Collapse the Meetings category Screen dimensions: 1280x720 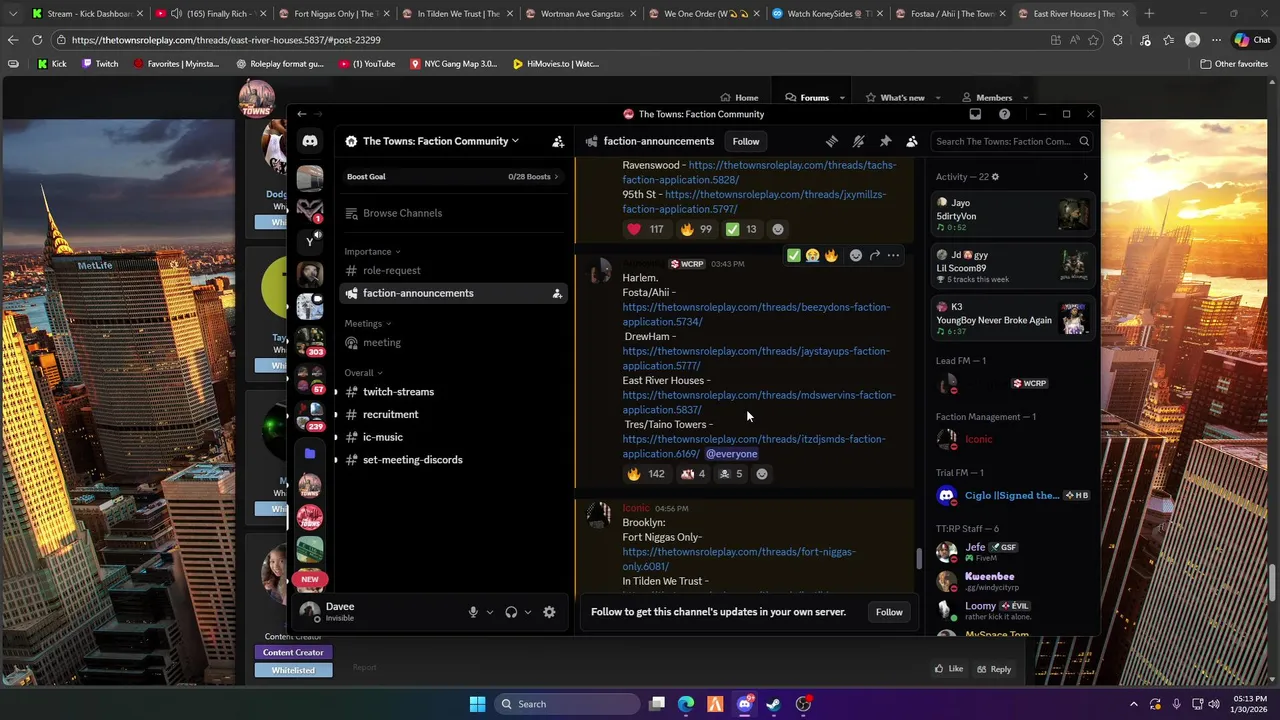point(368,324)
